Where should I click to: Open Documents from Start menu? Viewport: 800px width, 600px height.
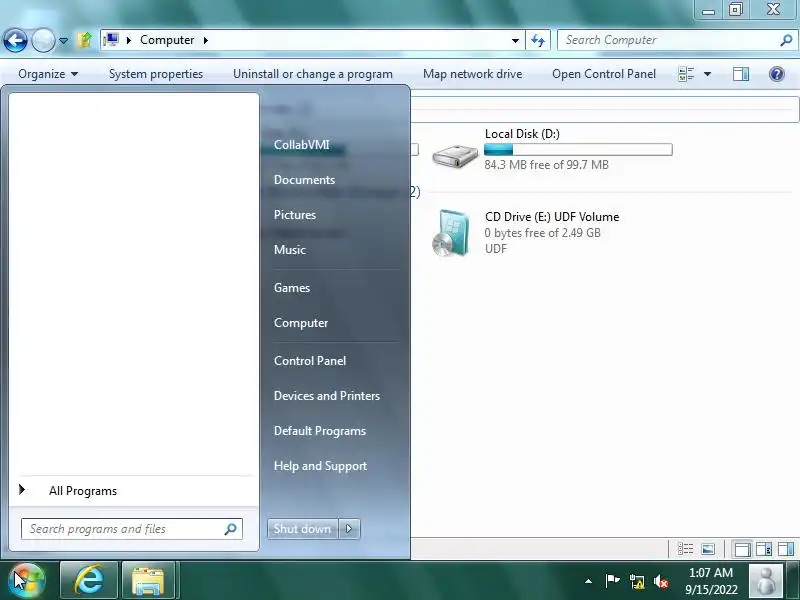click(x=305, y=180)
